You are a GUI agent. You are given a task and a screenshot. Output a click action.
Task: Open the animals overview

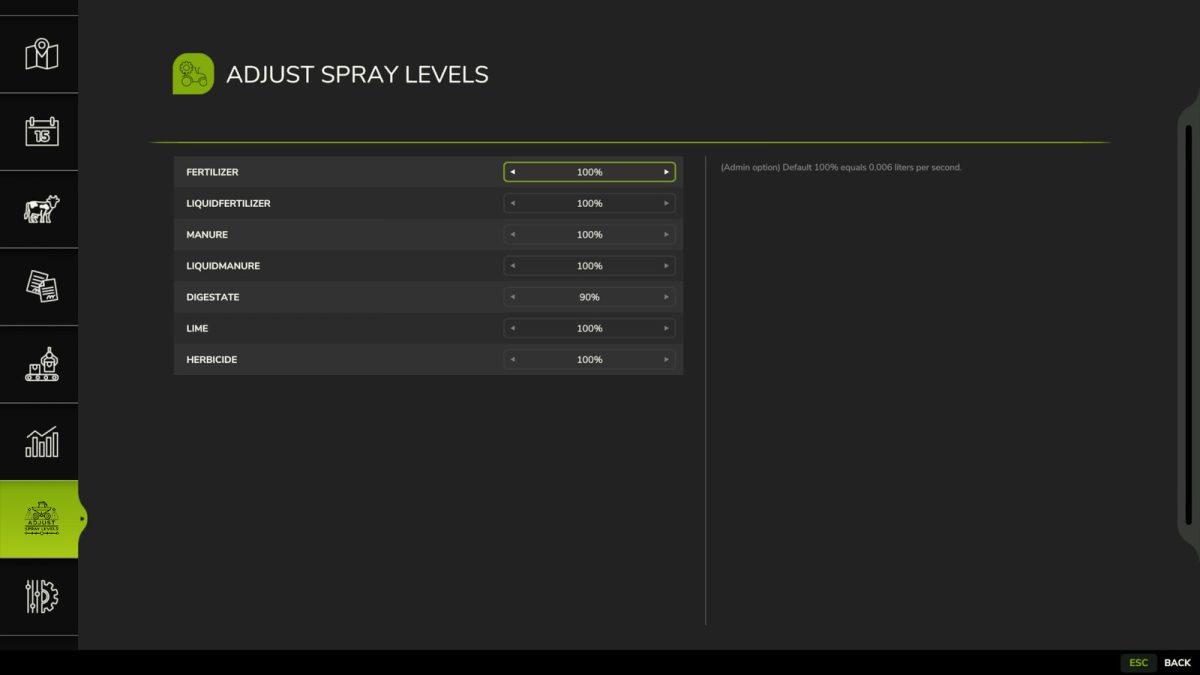click(40, 209)
